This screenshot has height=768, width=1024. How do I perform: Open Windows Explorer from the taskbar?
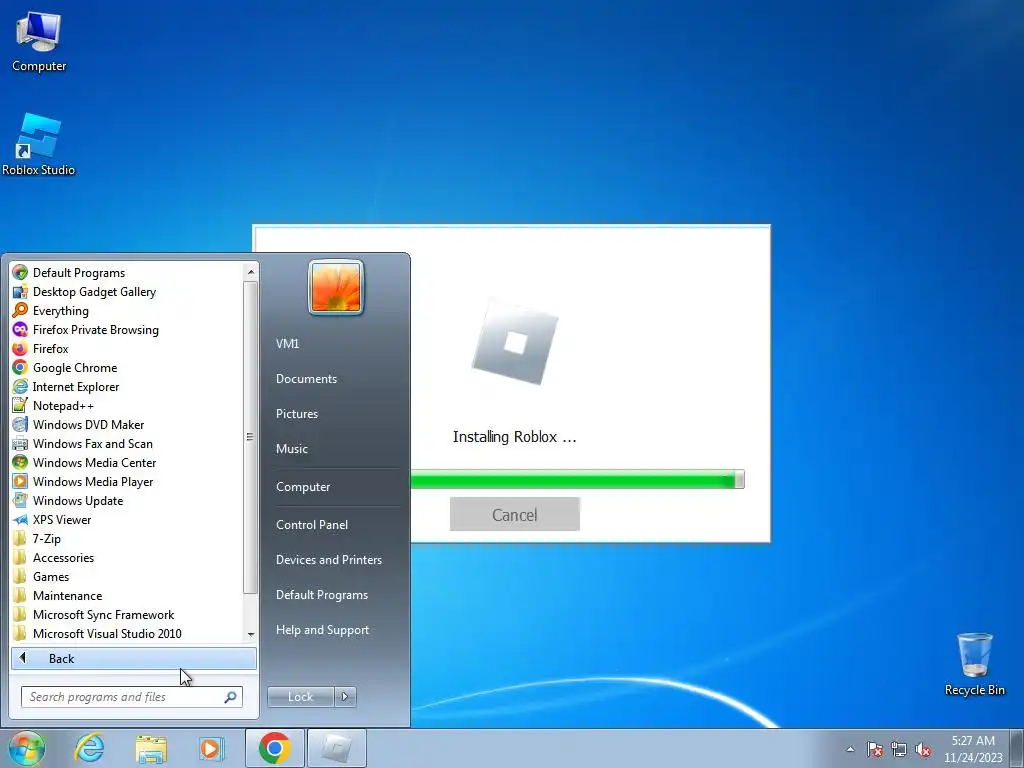(151, 748)
